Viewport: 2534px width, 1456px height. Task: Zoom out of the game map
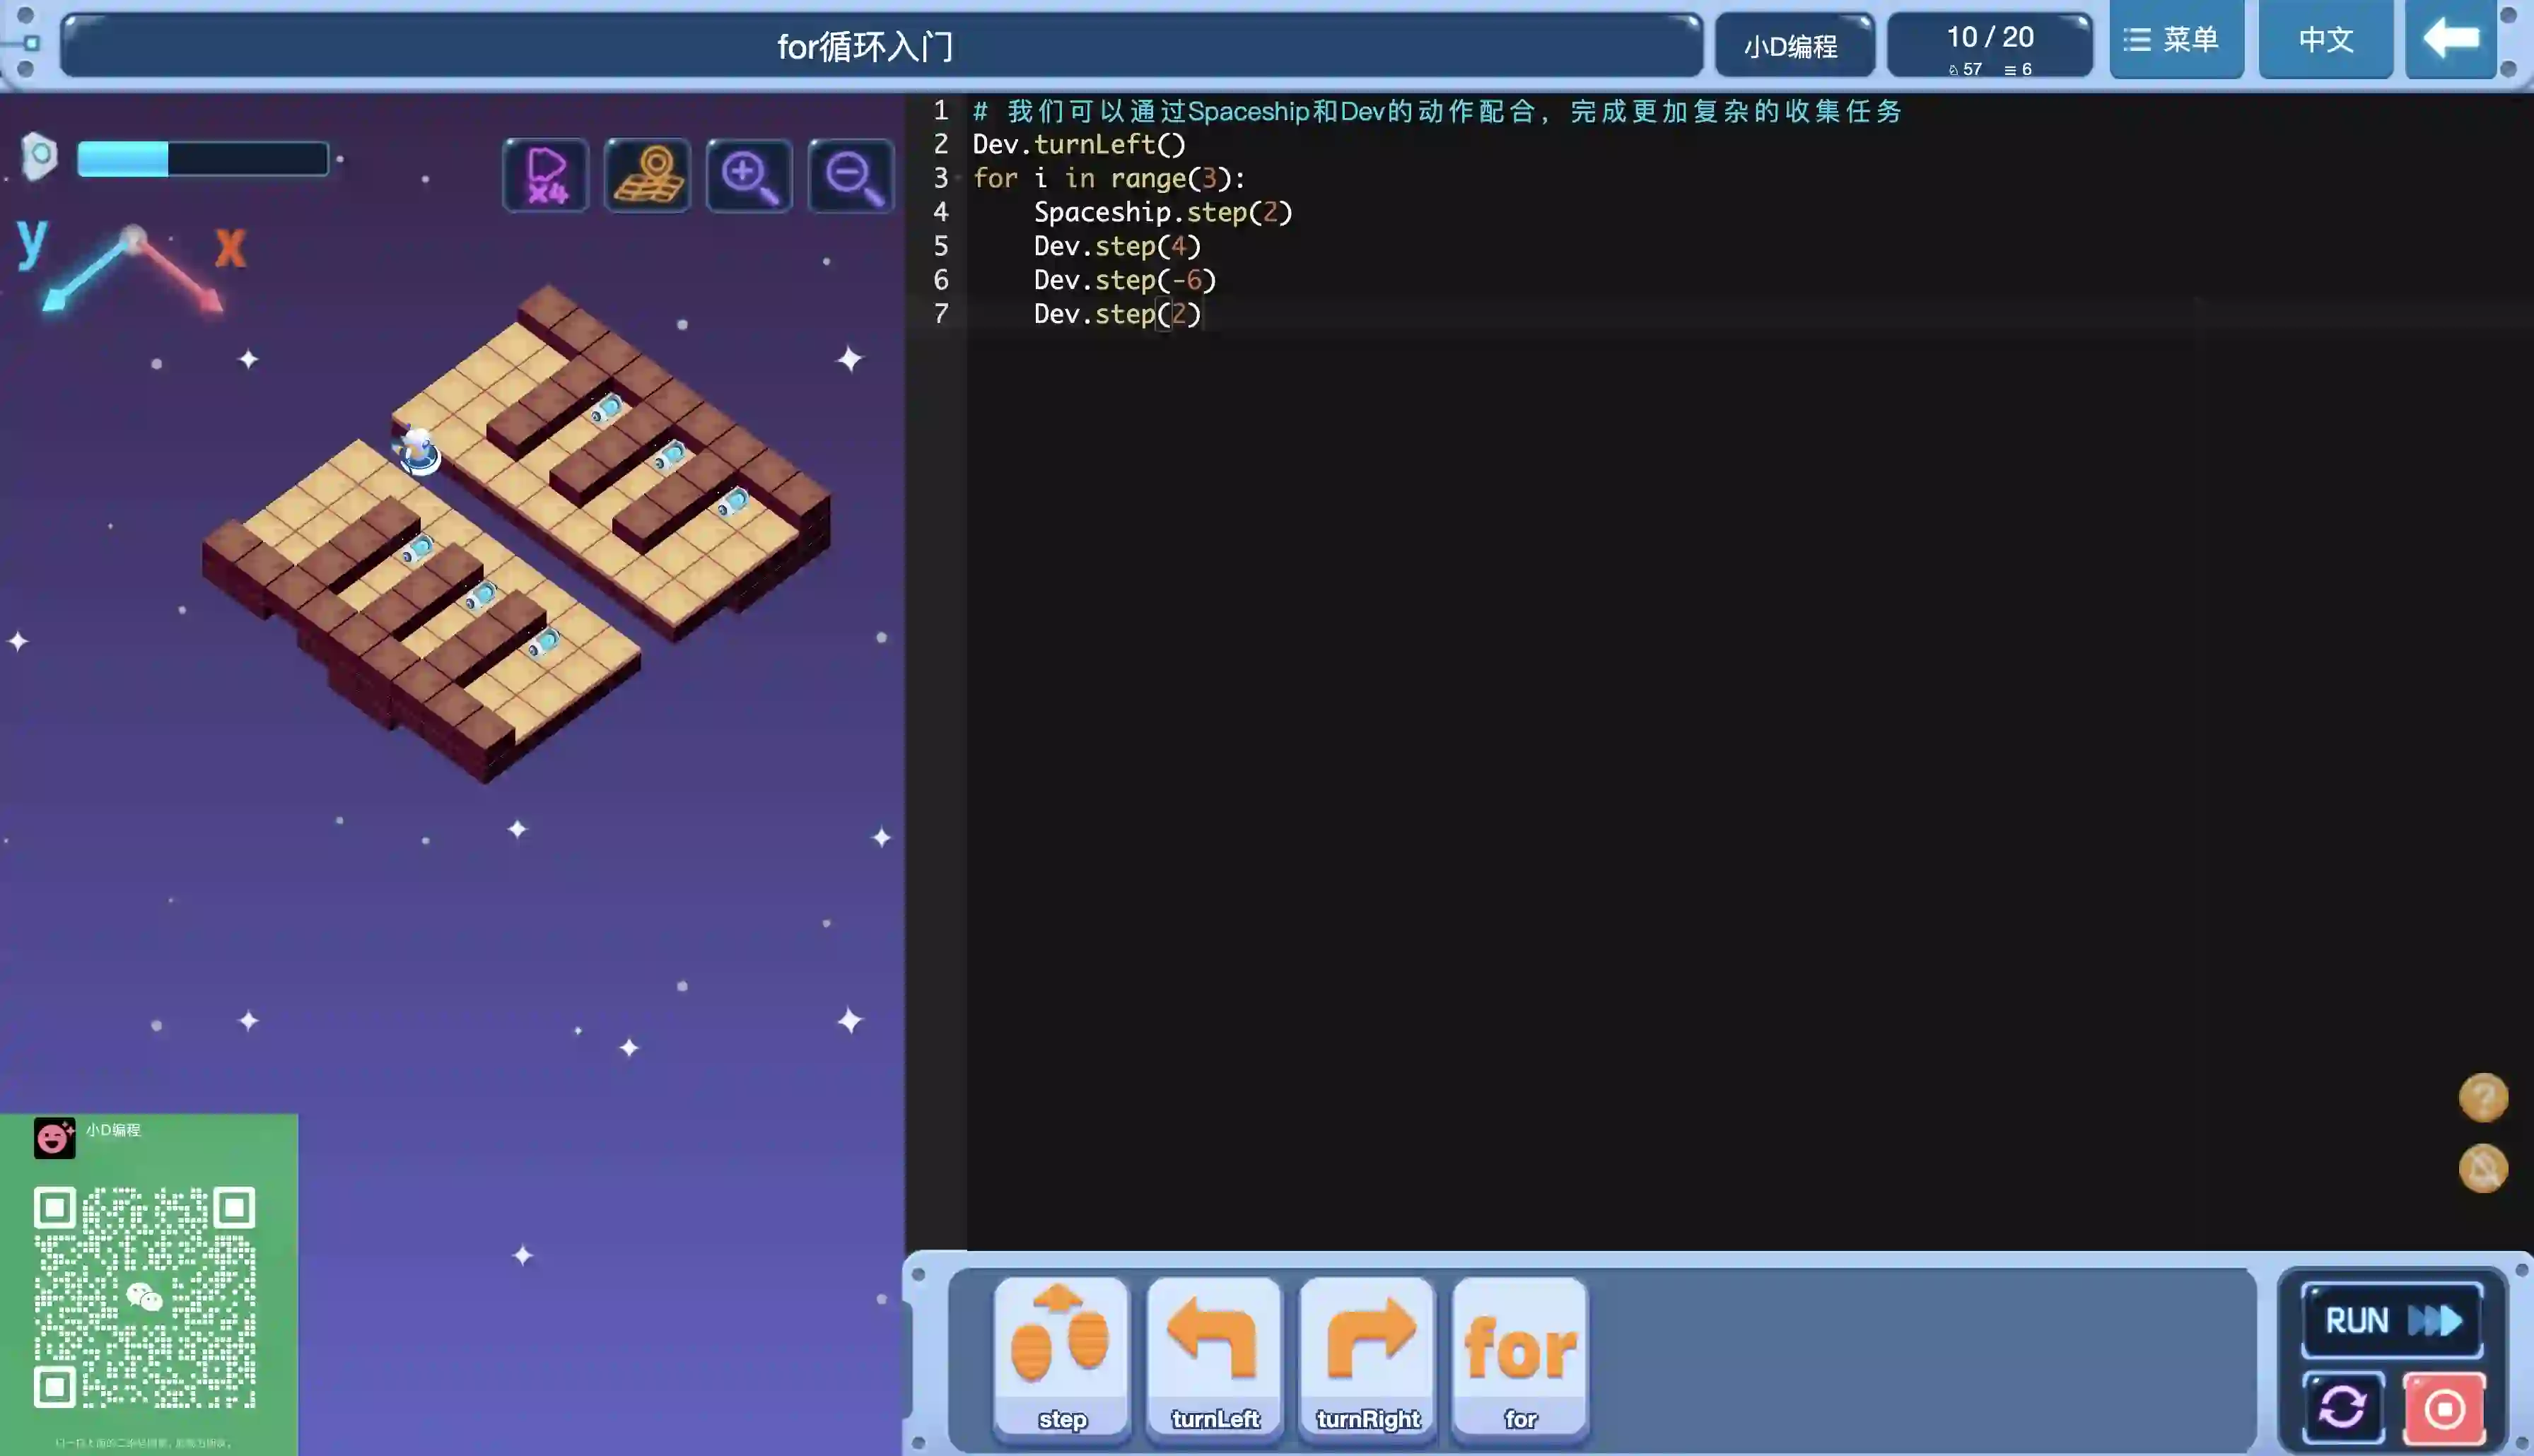tap(851, 176)
